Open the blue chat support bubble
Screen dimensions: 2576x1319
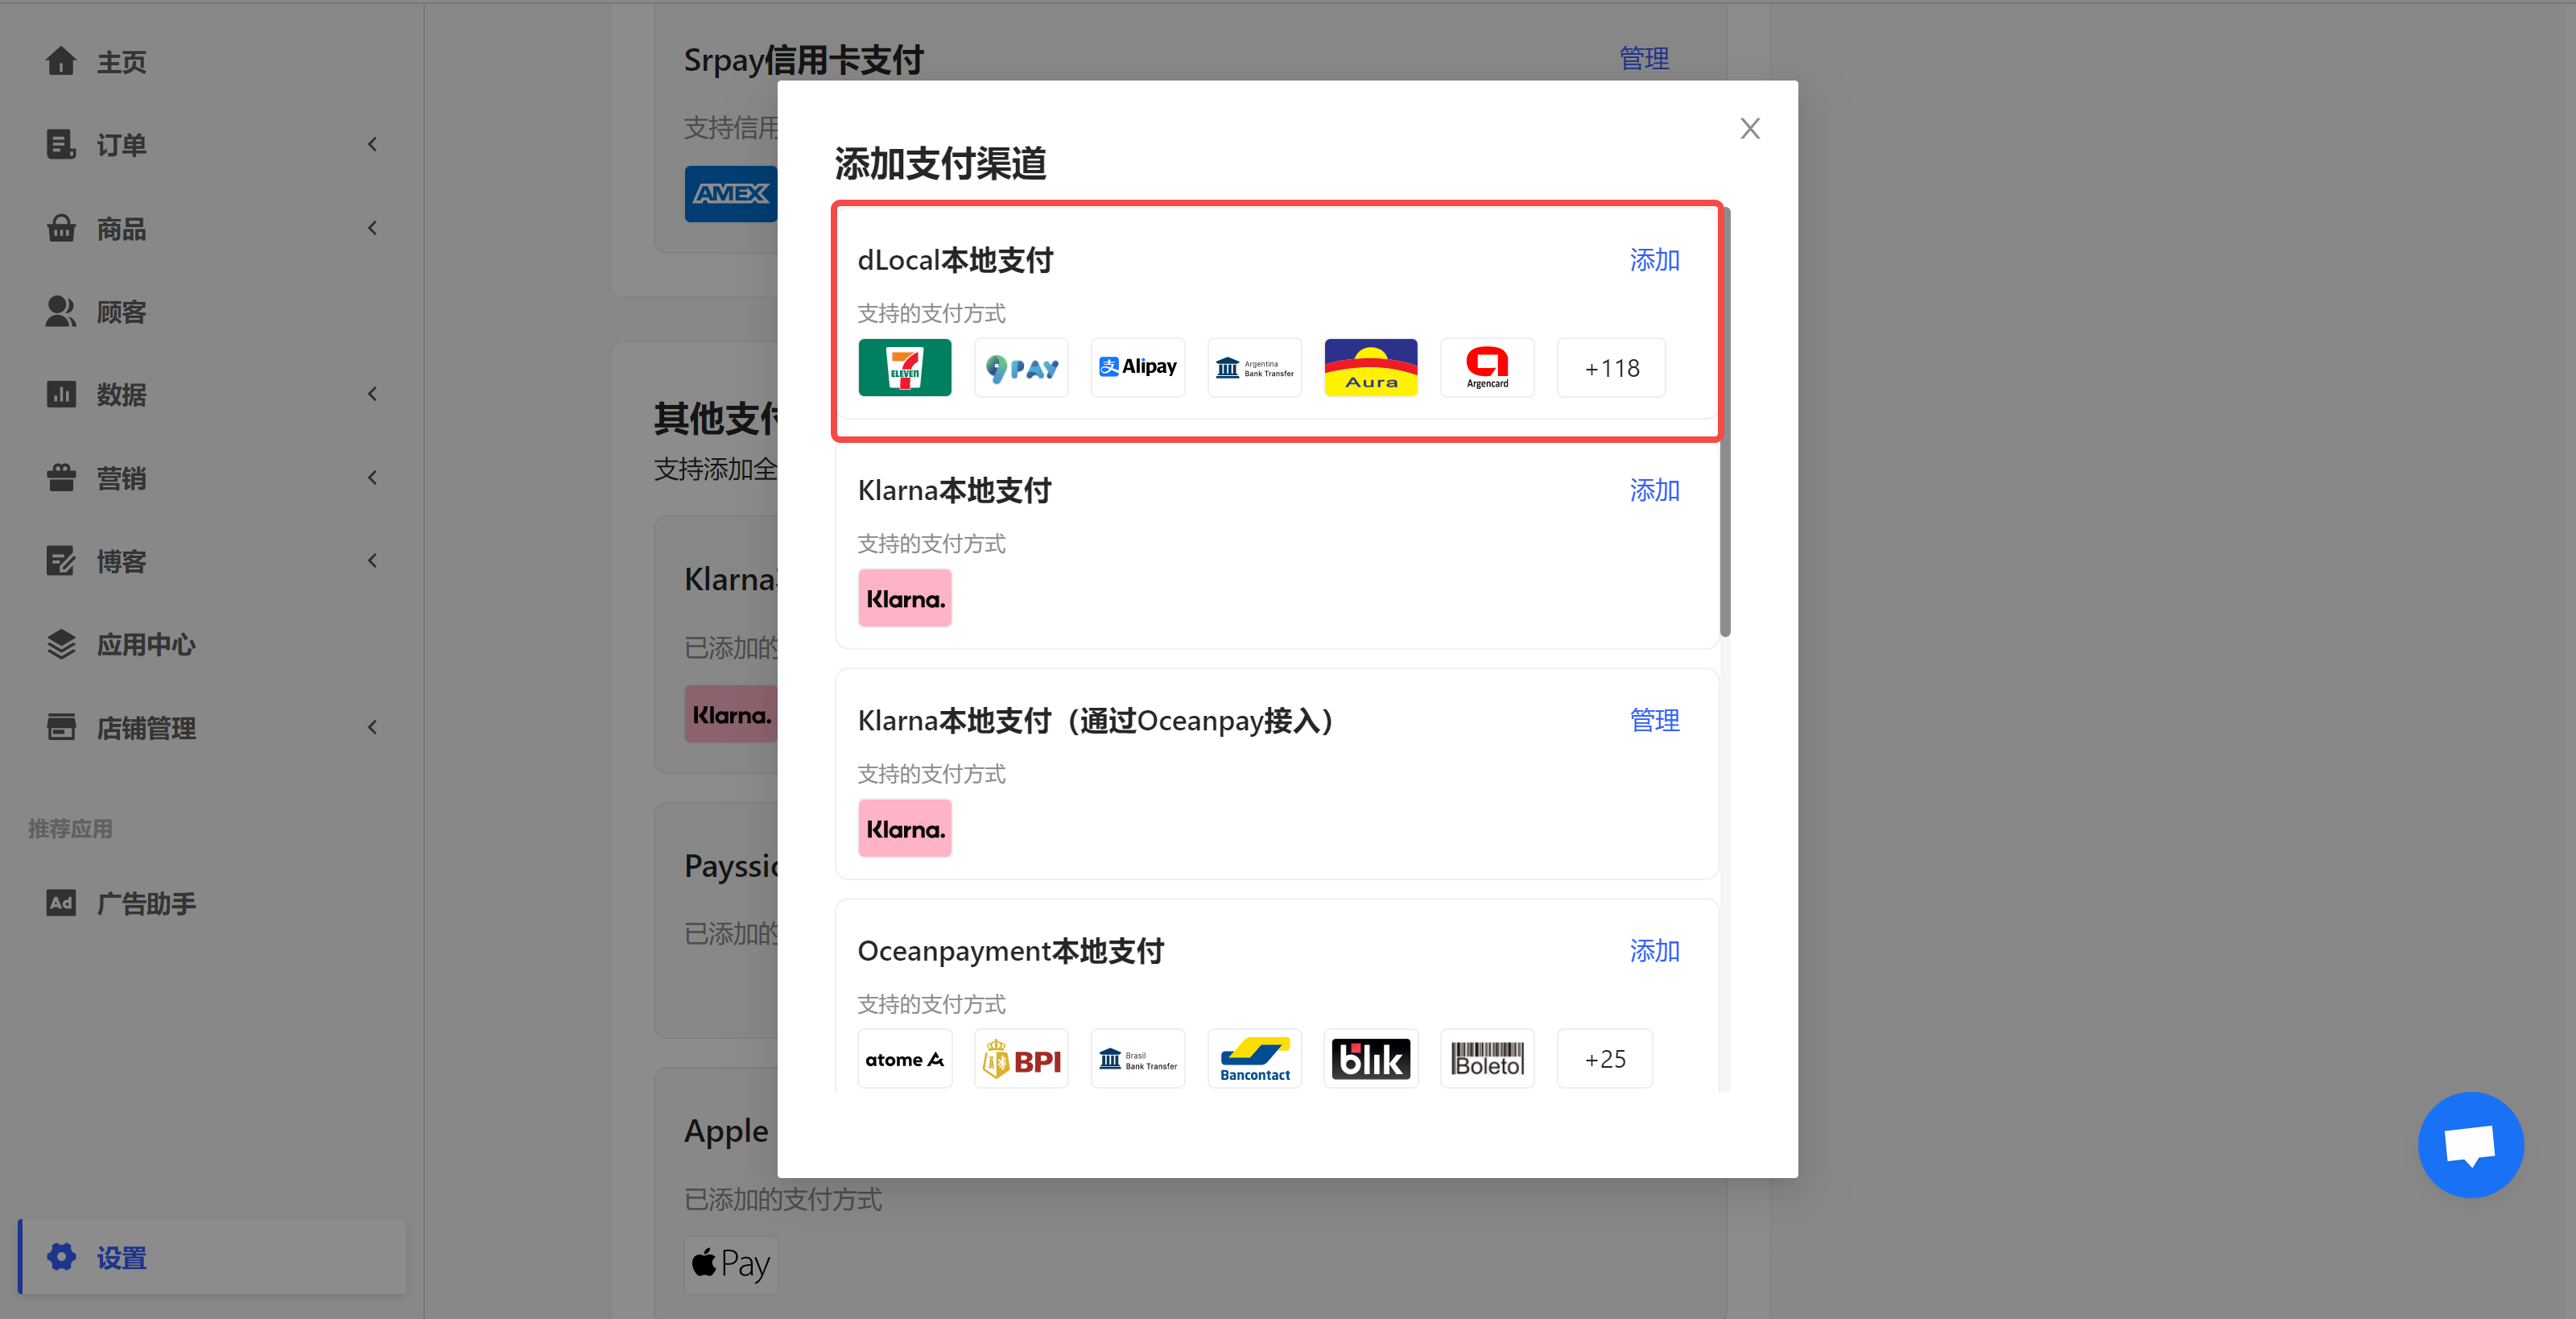2470,1144
